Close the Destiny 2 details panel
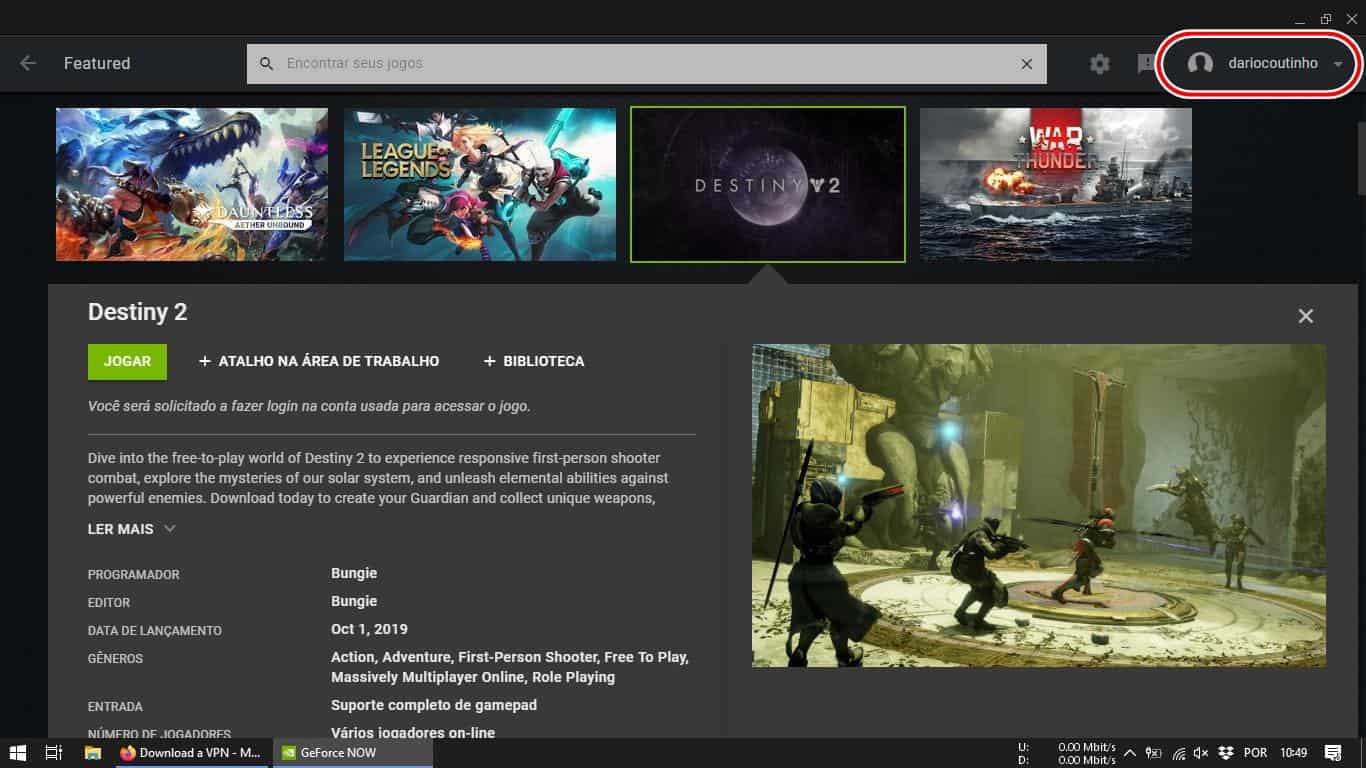 [x=1306, y=316]
